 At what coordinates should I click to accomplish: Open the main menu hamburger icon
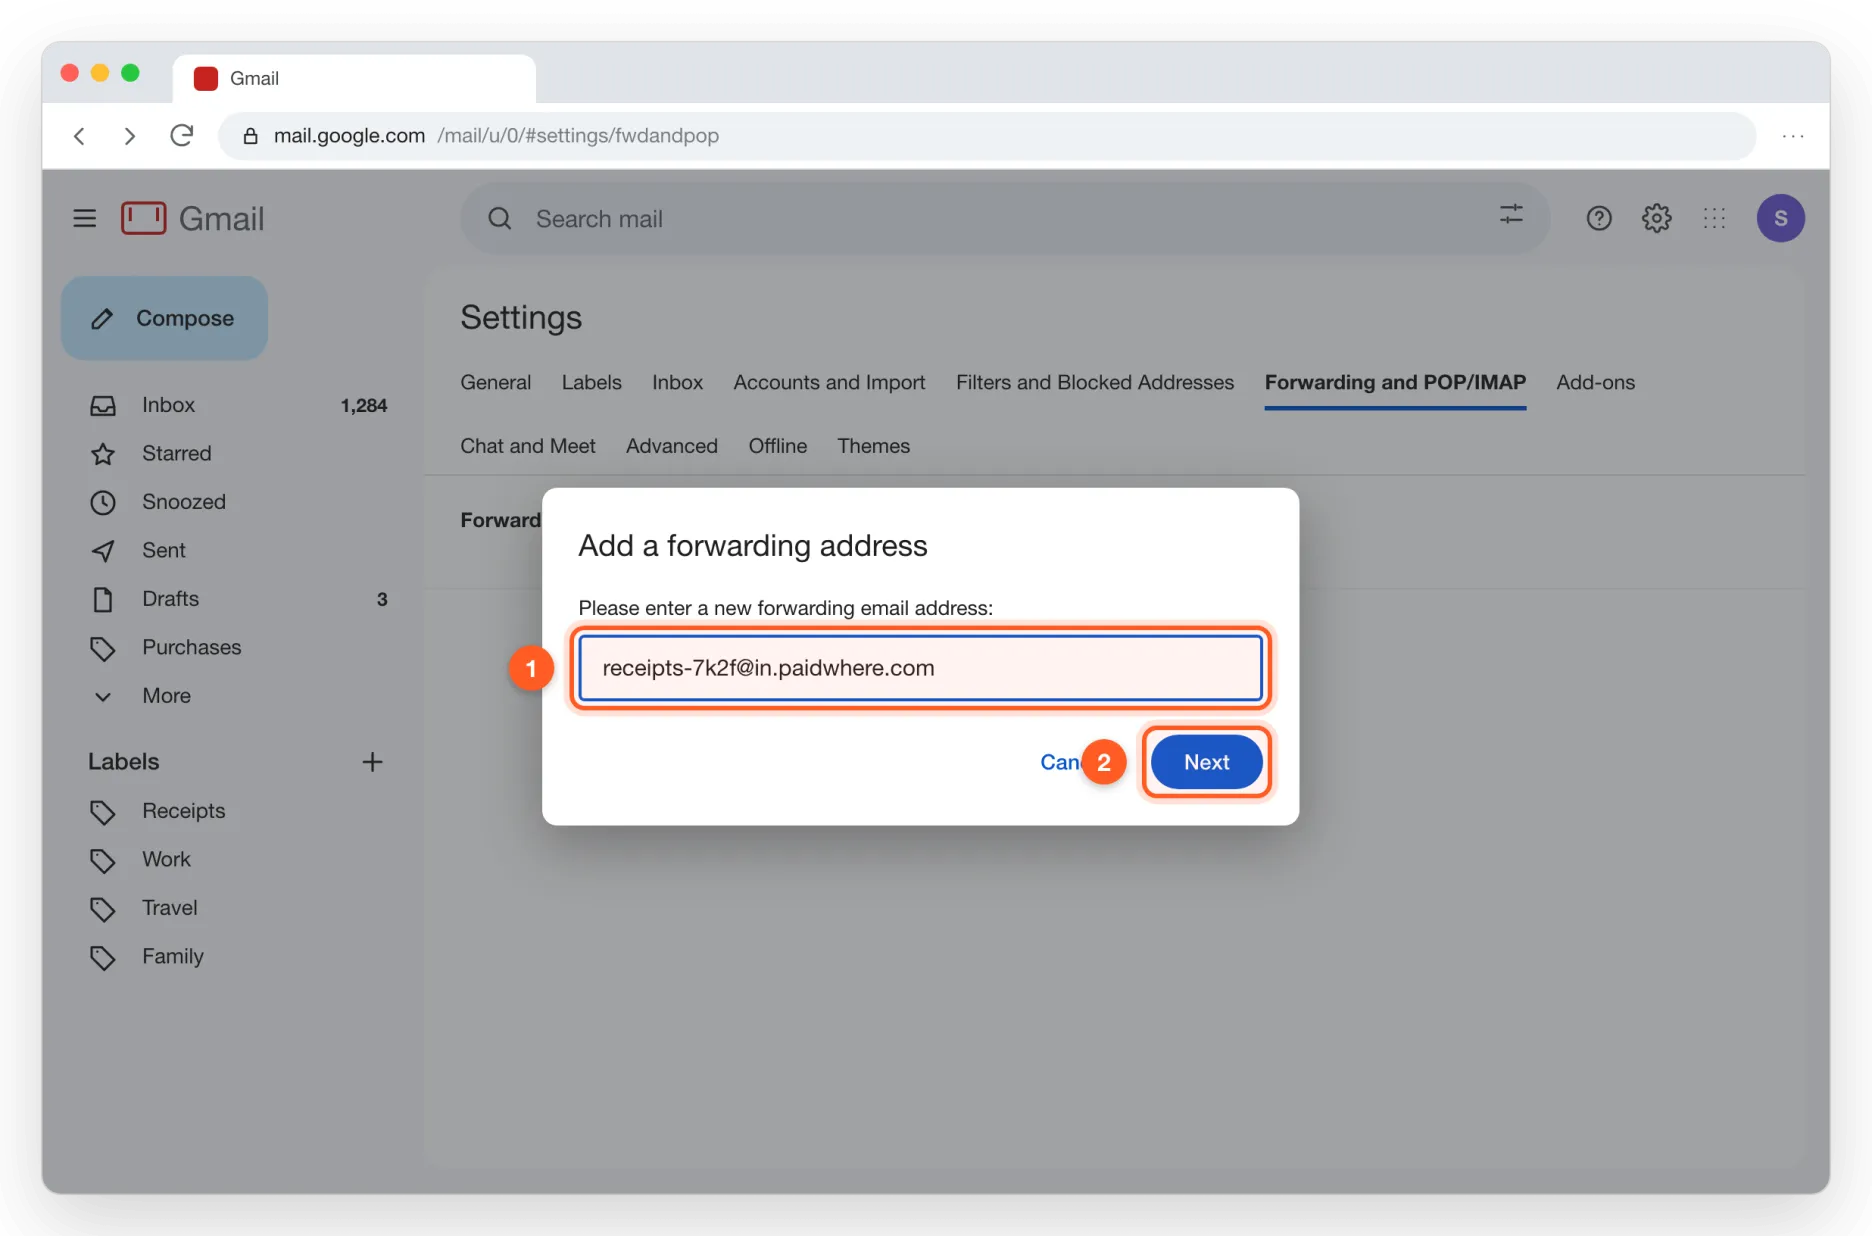pyautogui.click(x=85, y=218)
